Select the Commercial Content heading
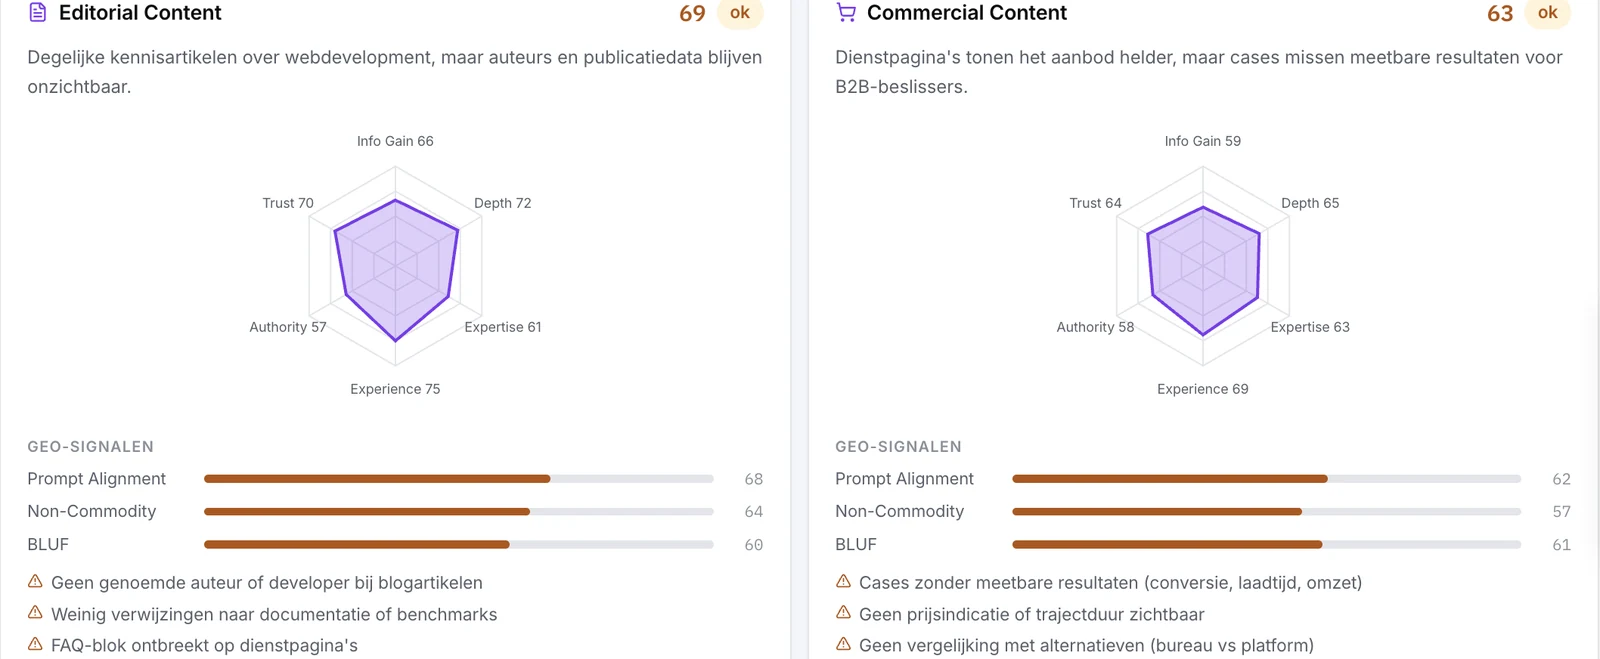The image size is (1600, 659). [x=967, y=13]
